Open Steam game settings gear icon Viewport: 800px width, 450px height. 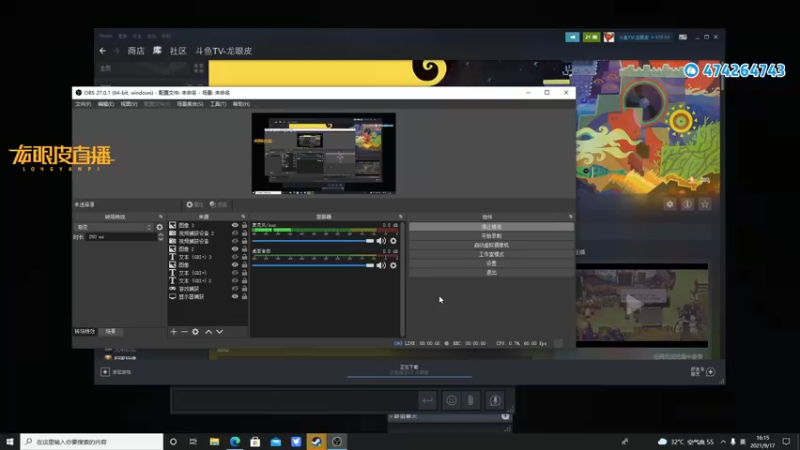[670, 204]
